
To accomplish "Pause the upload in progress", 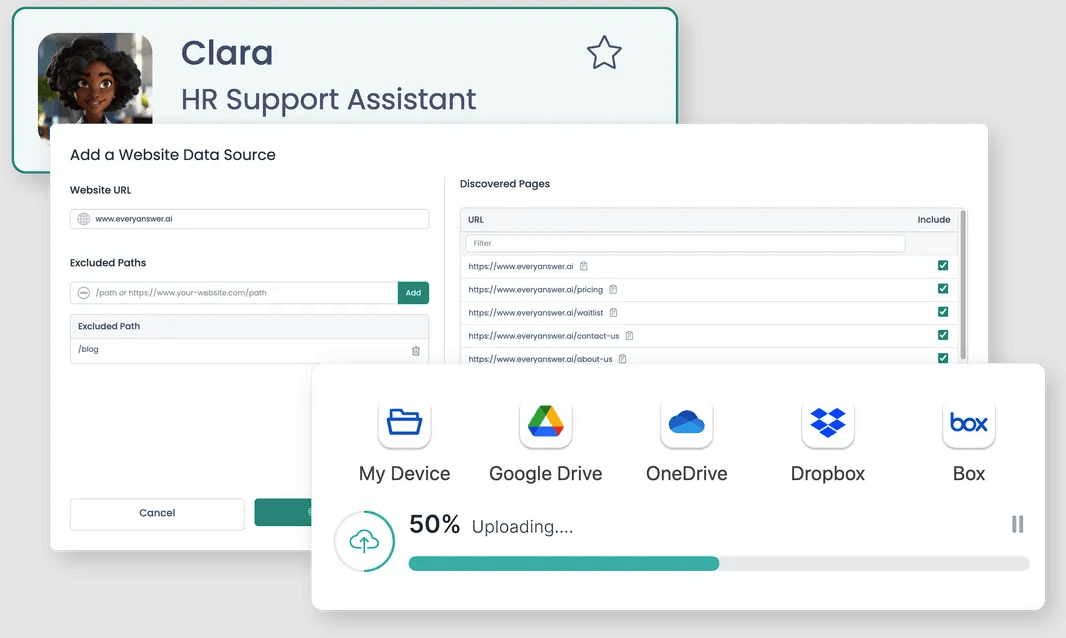I will 1017,524.
